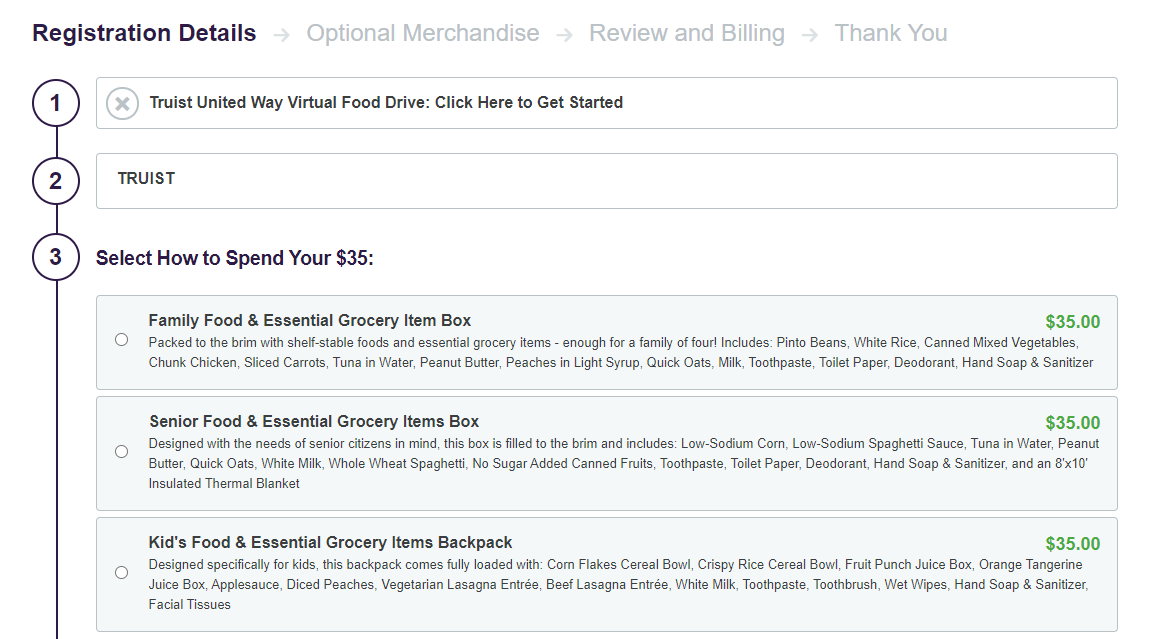Select Kid's Food & Essential Grocery Items Backpack
The width and height of the screenshot is (1149, 639).
[122, 572]
